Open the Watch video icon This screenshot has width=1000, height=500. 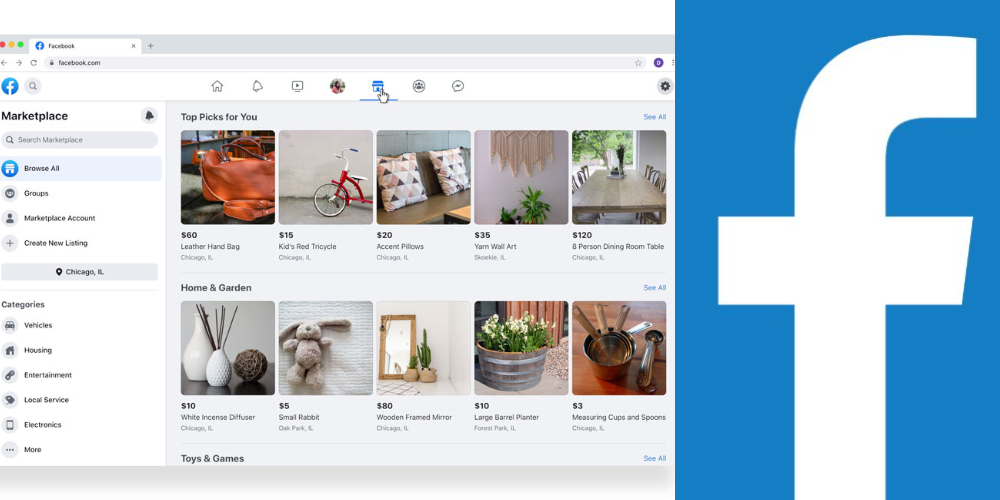click(297, 86)
